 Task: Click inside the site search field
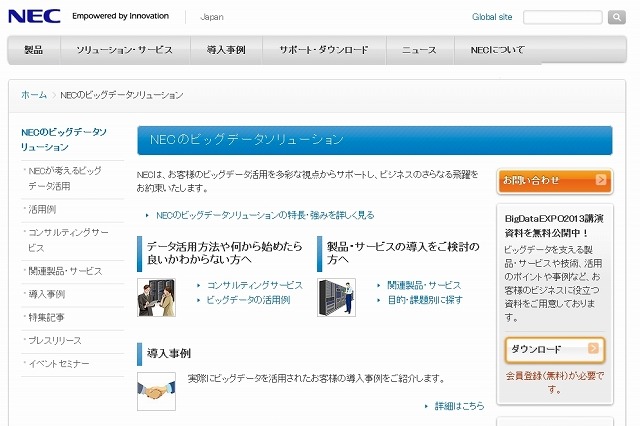point(562,17)
